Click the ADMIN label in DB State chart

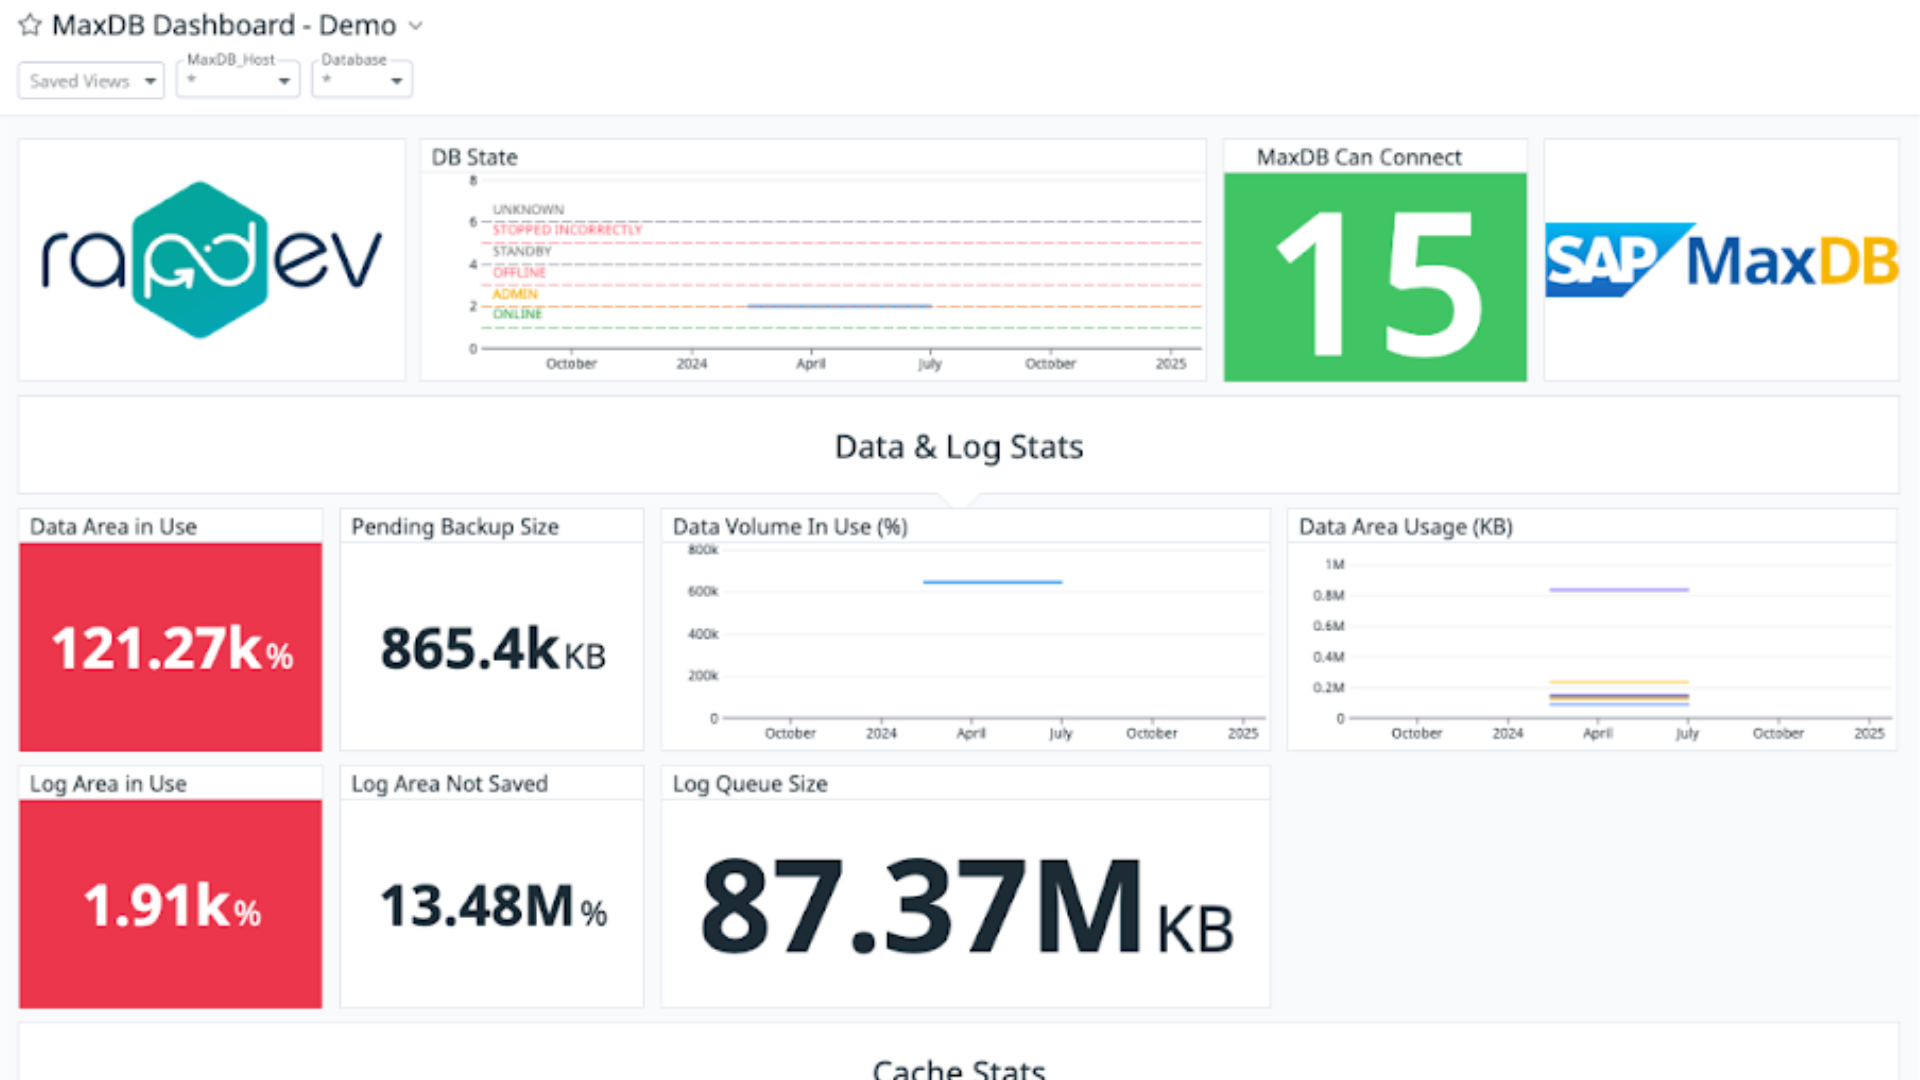click(x=515, y=294)
